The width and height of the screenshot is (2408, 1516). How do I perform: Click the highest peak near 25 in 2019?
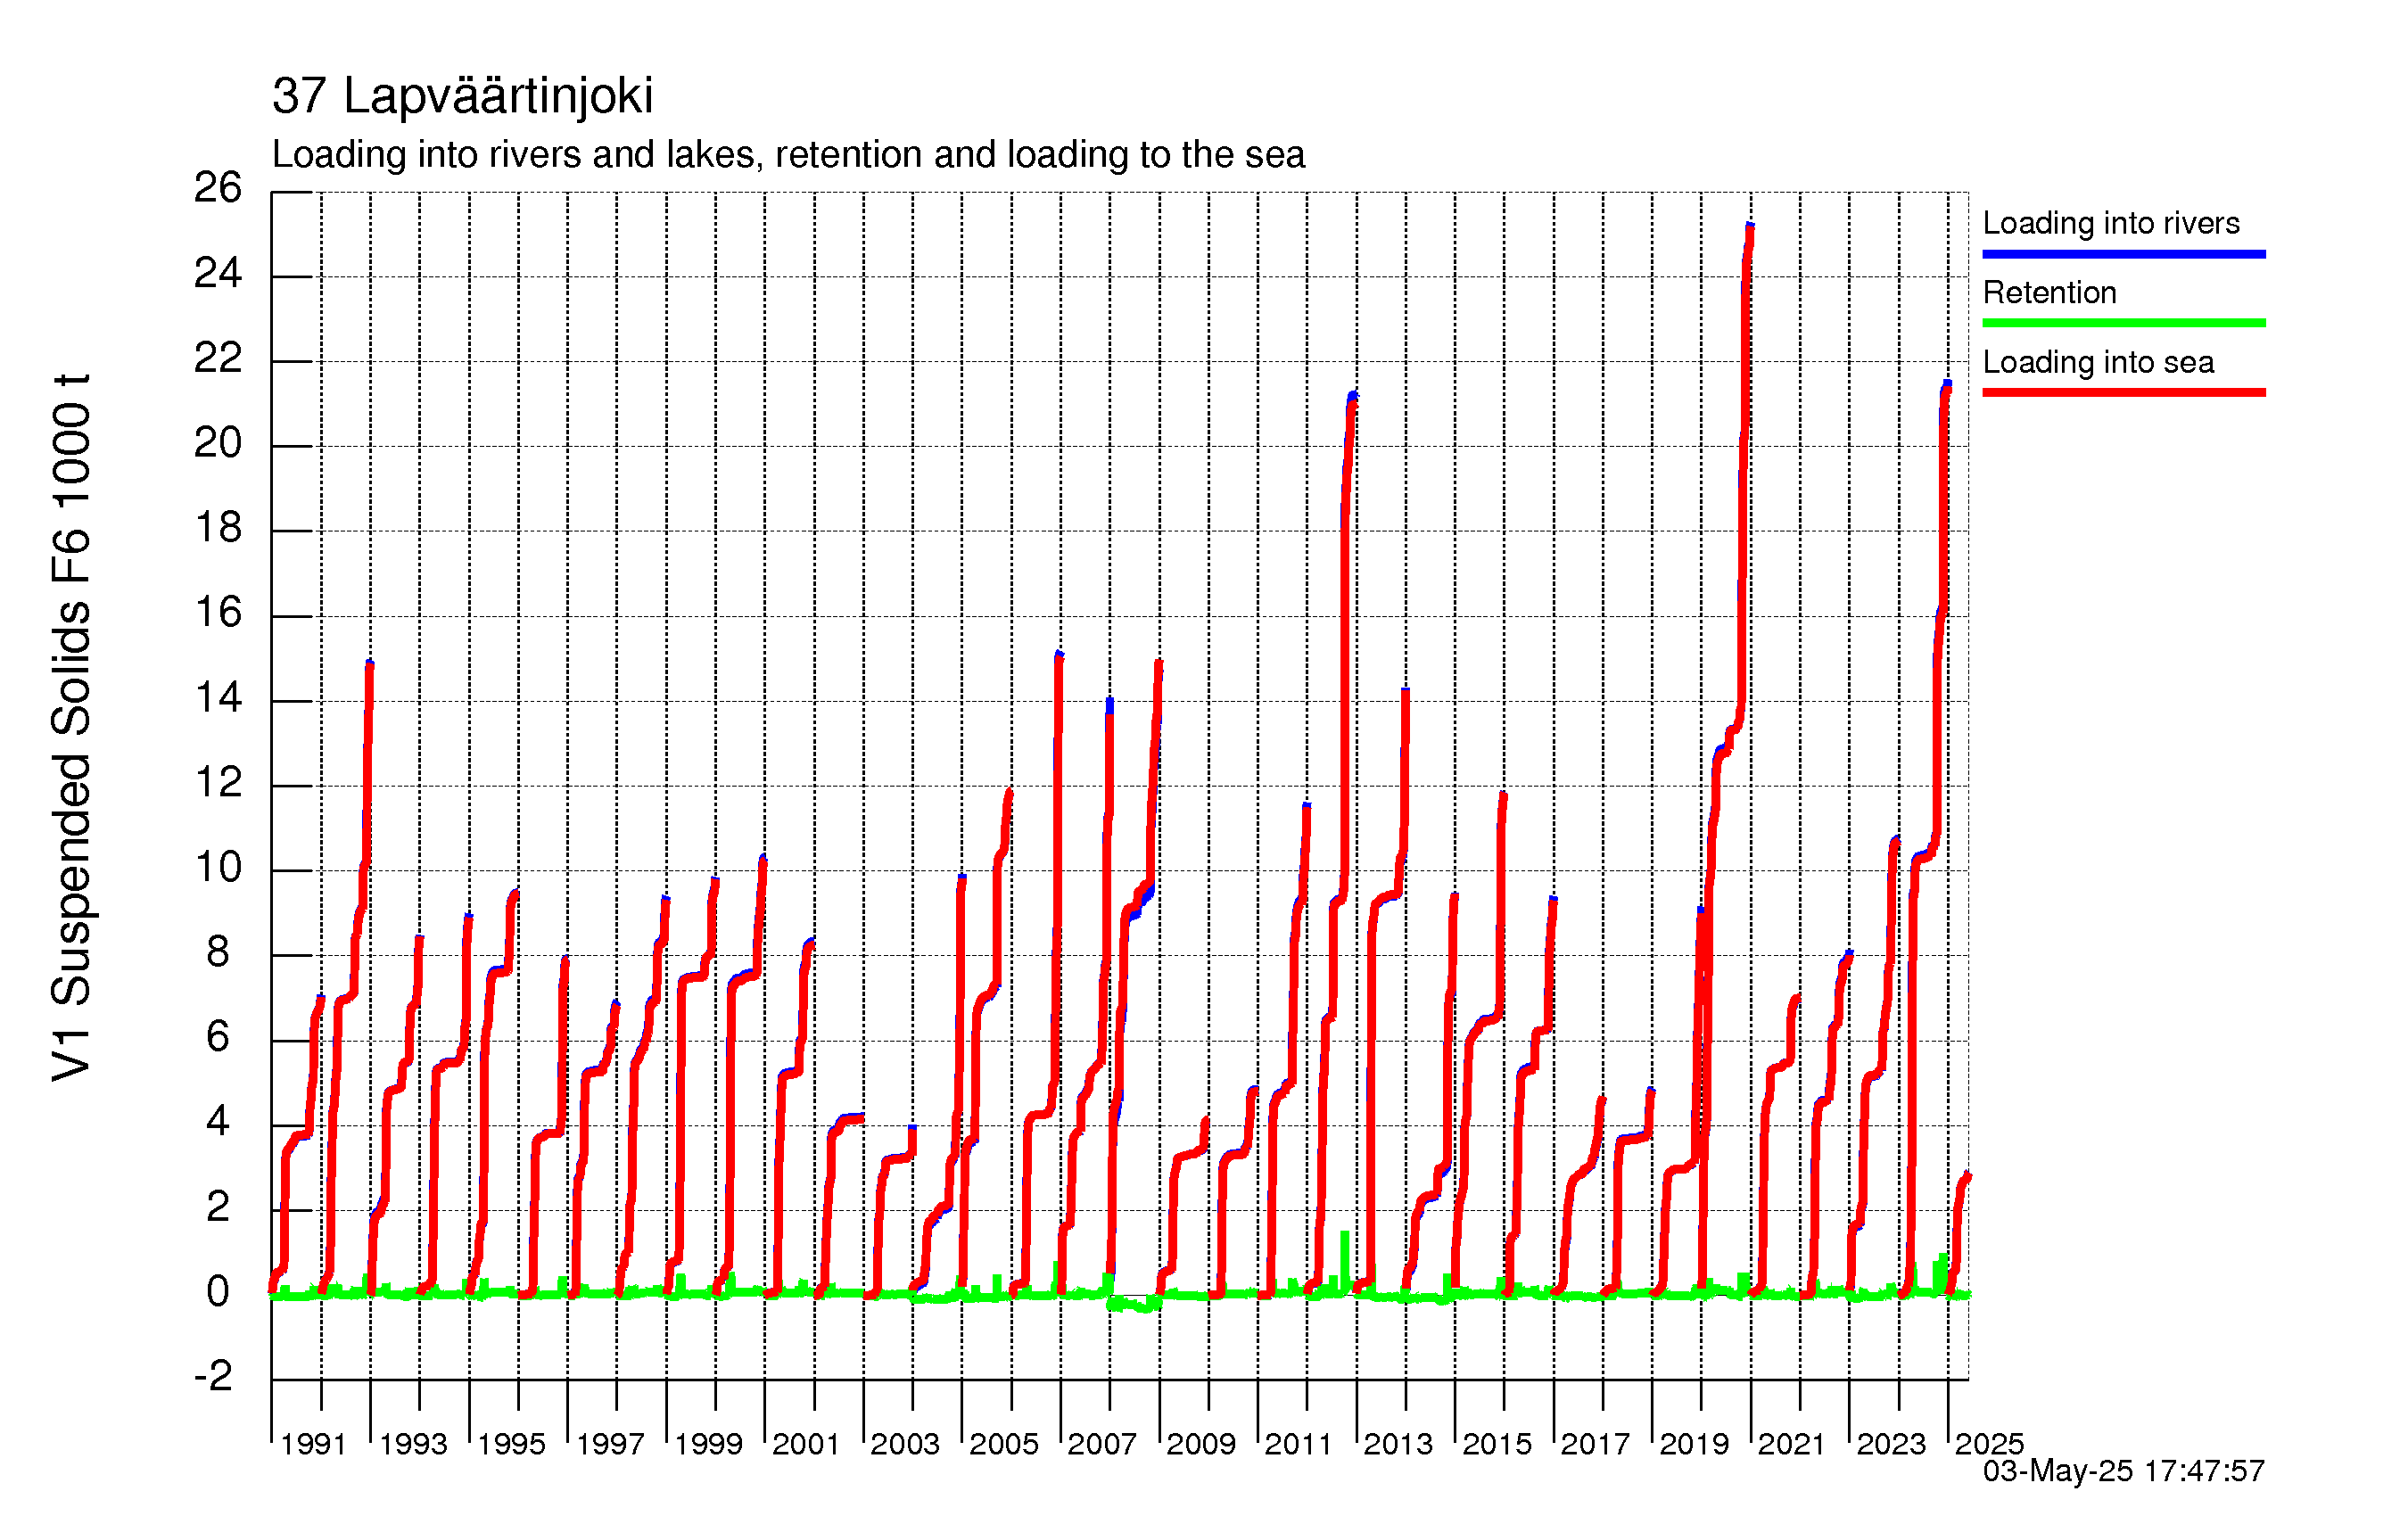[1750, 227]
